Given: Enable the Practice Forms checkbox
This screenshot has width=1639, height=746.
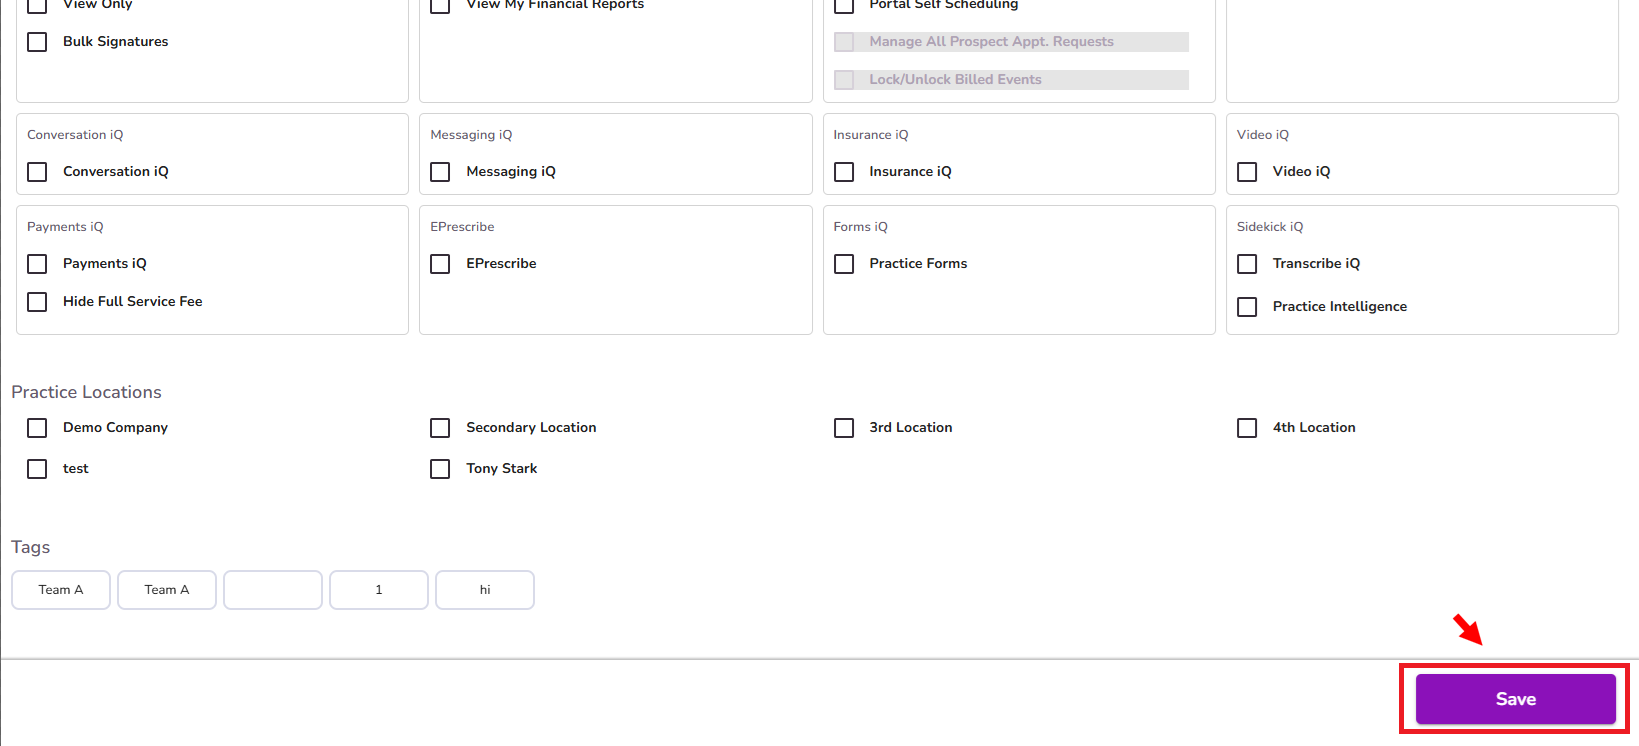Looking at the screenshot, I should coord(844,264).
